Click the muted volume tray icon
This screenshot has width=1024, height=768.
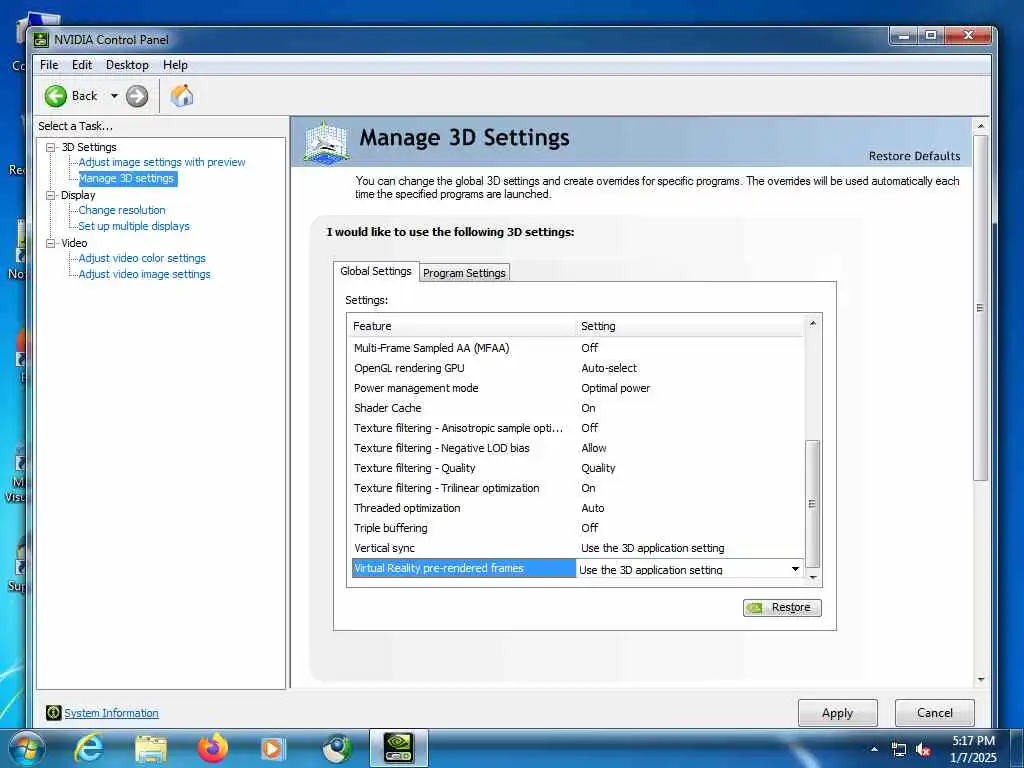tap(923, 750)
